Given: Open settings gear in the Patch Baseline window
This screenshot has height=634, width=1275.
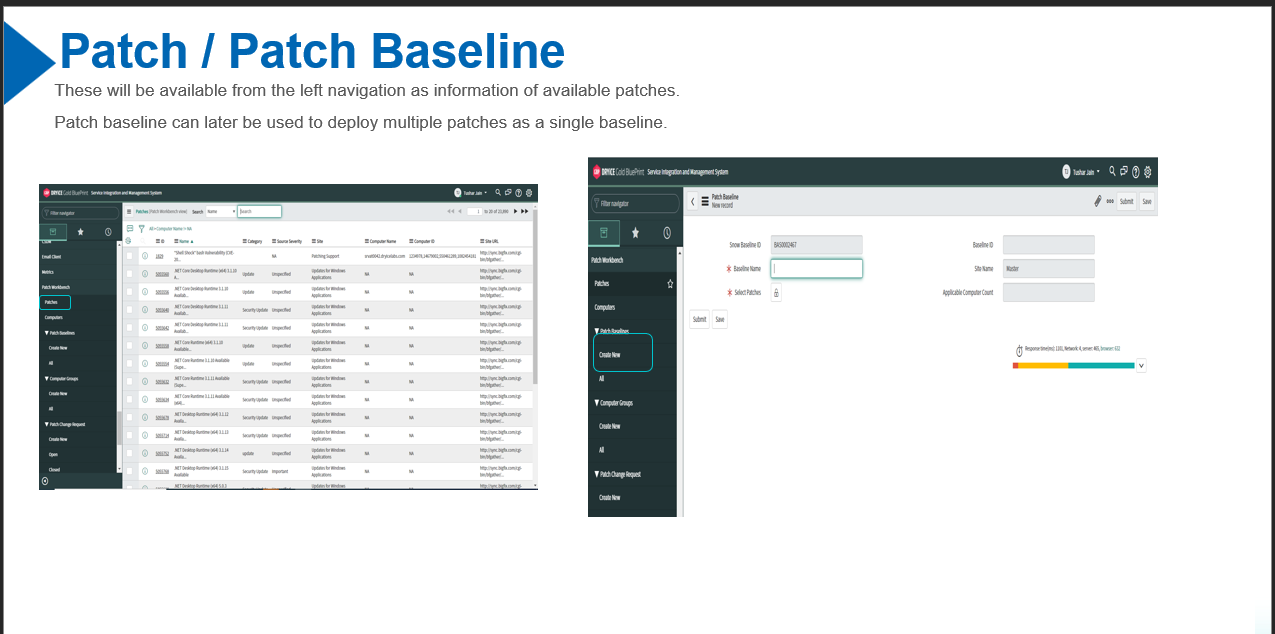Looking at the screenshot, I should coord(1147,171).
